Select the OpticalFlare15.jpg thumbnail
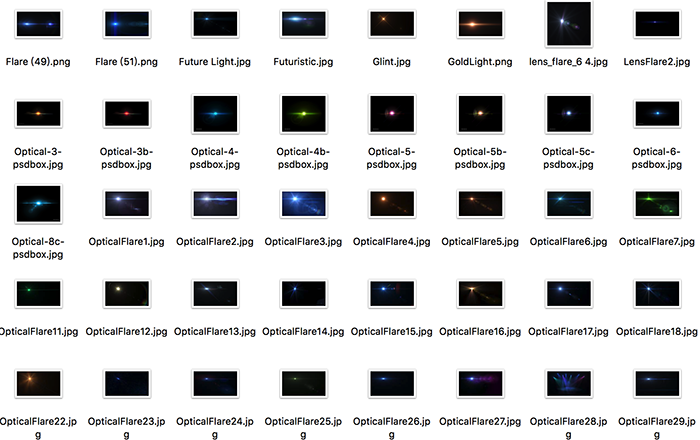Screen dimensions: 700x440 coord(392,293)
